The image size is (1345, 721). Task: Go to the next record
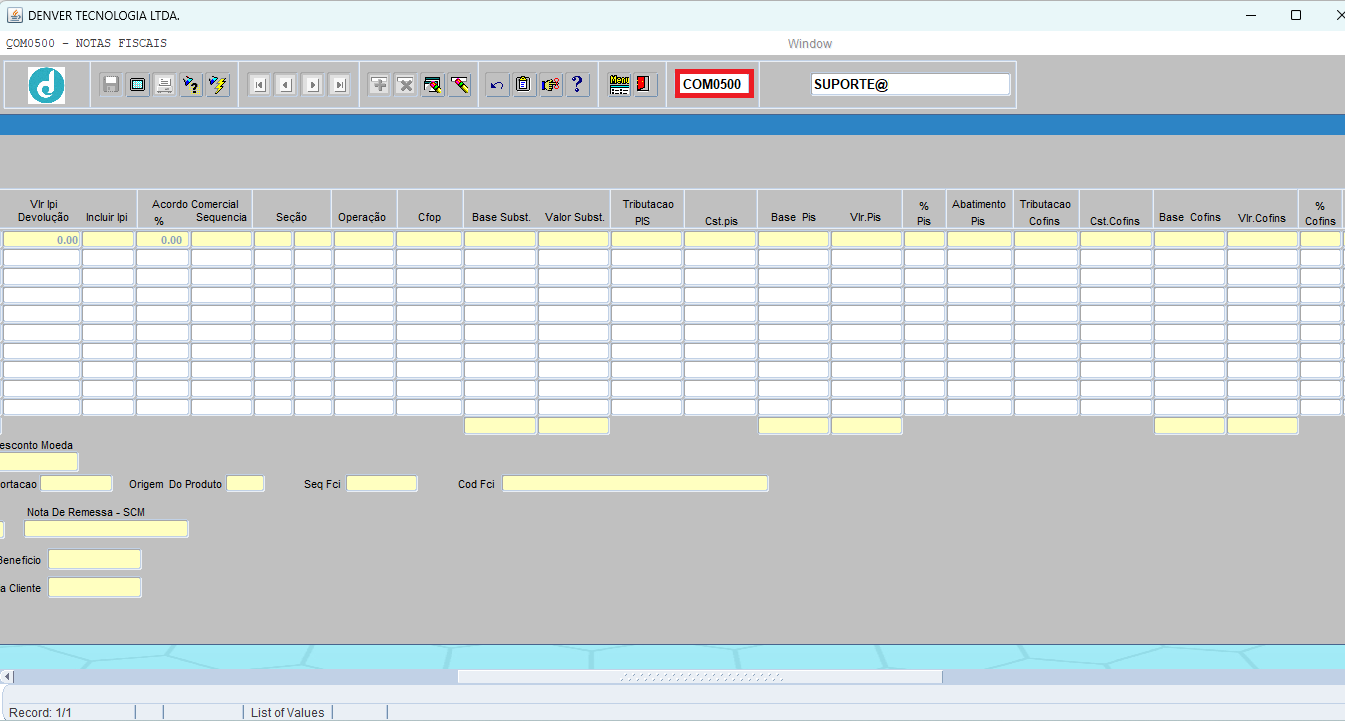pos(313,85)
